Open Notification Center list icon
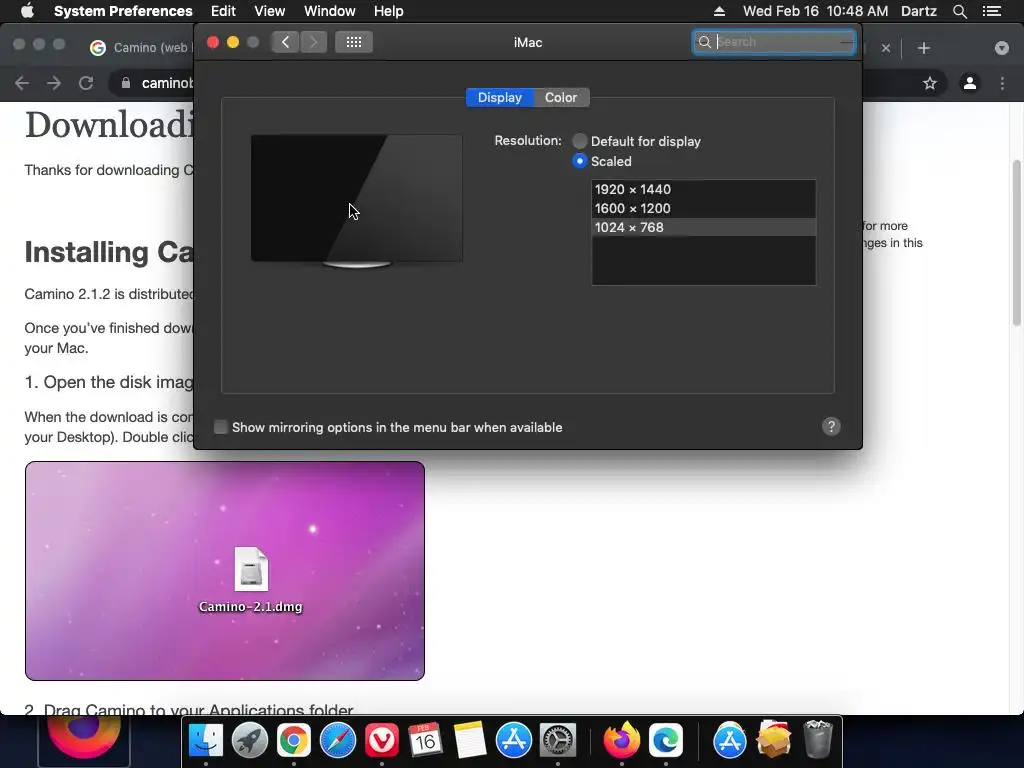Viewport: 1024px width, 768px height. coord(992,11)
